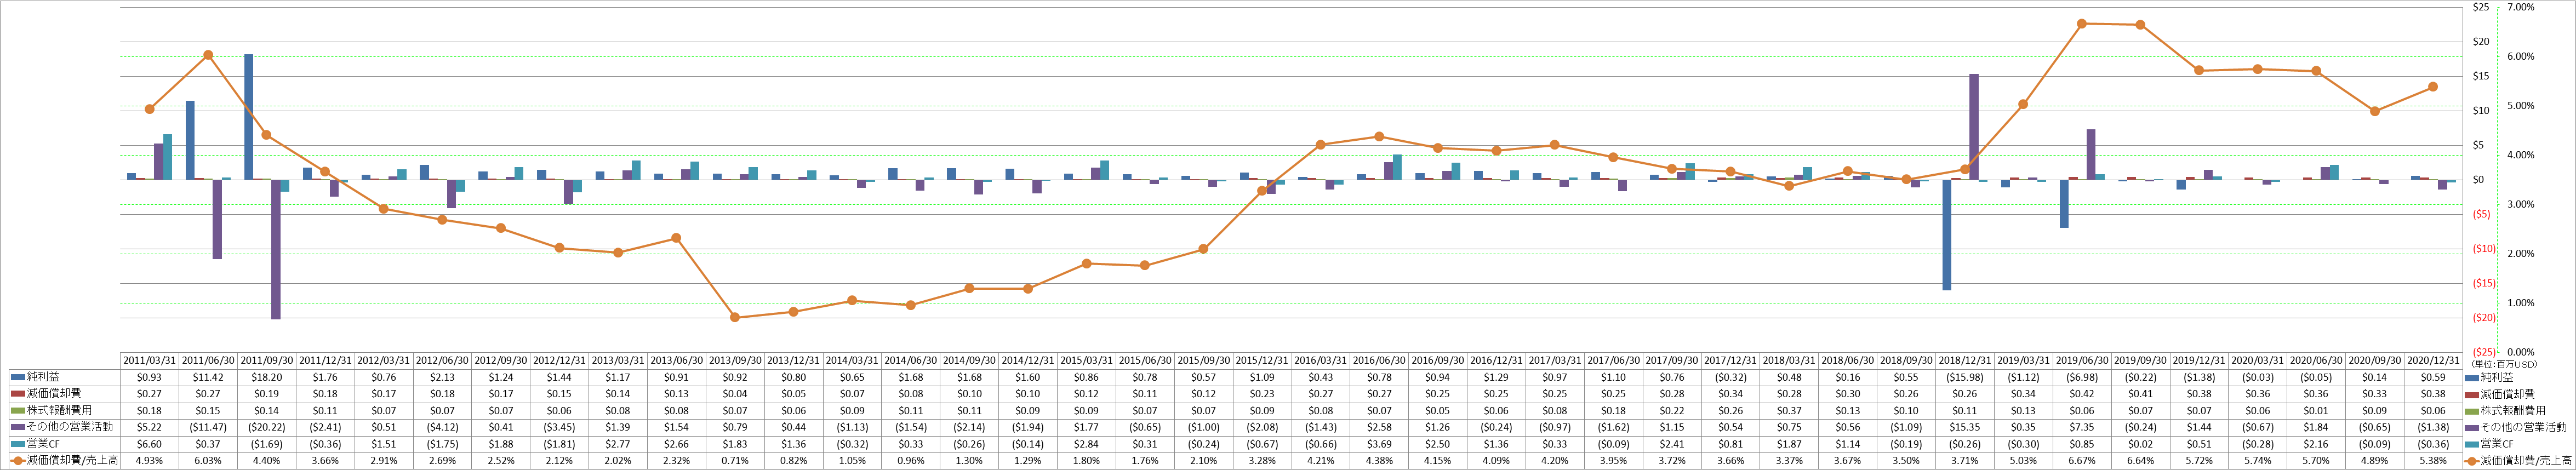Screen dimensions: 2576x470
Task: Select the 2013/09/30 date column header
Action: [735, 360]
